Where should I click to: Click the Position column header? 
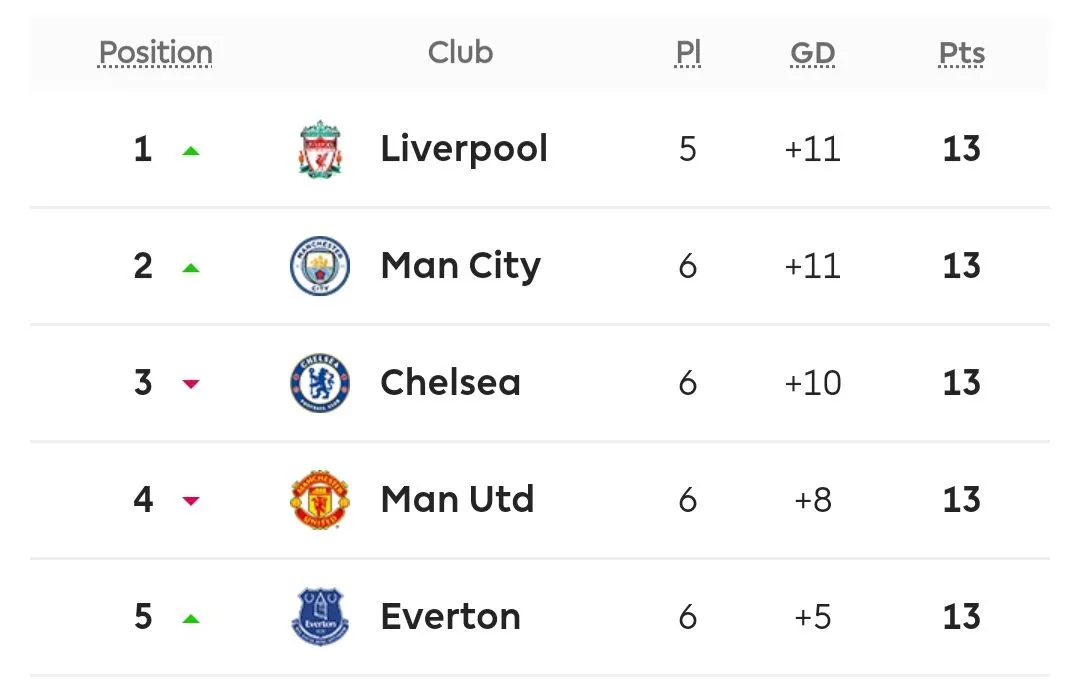[x=156, y=52]
